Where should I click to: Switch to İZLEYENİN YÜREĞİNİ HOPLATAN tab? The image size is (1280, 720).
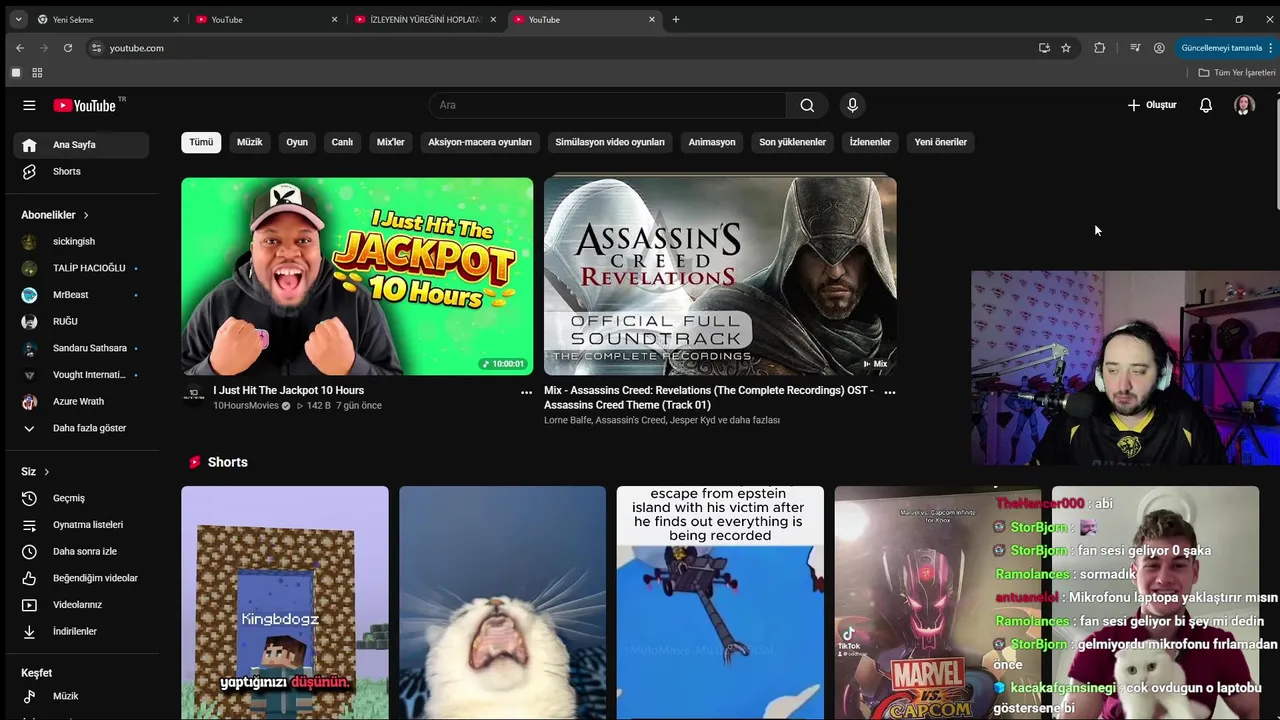point(425,19)
